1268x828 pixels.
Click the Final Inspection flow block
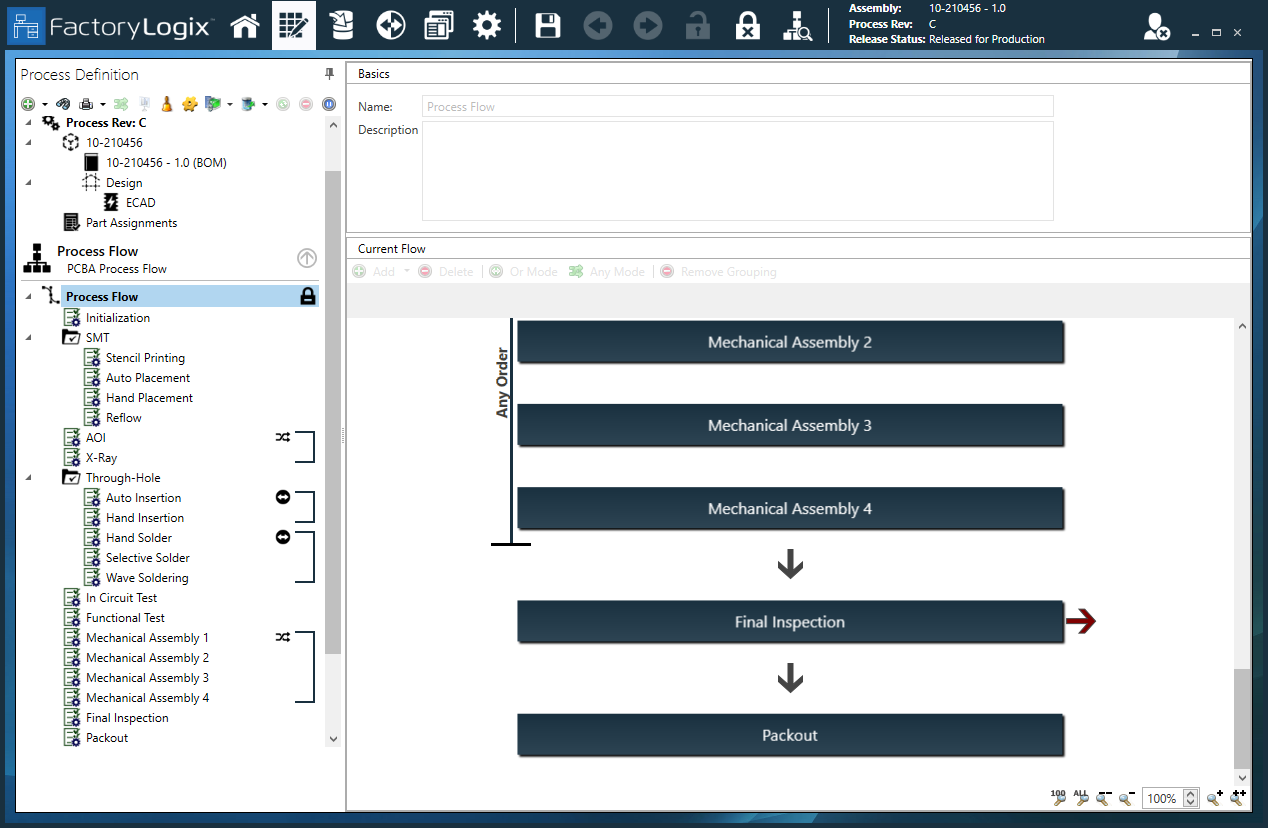click(x=790, y=622)
